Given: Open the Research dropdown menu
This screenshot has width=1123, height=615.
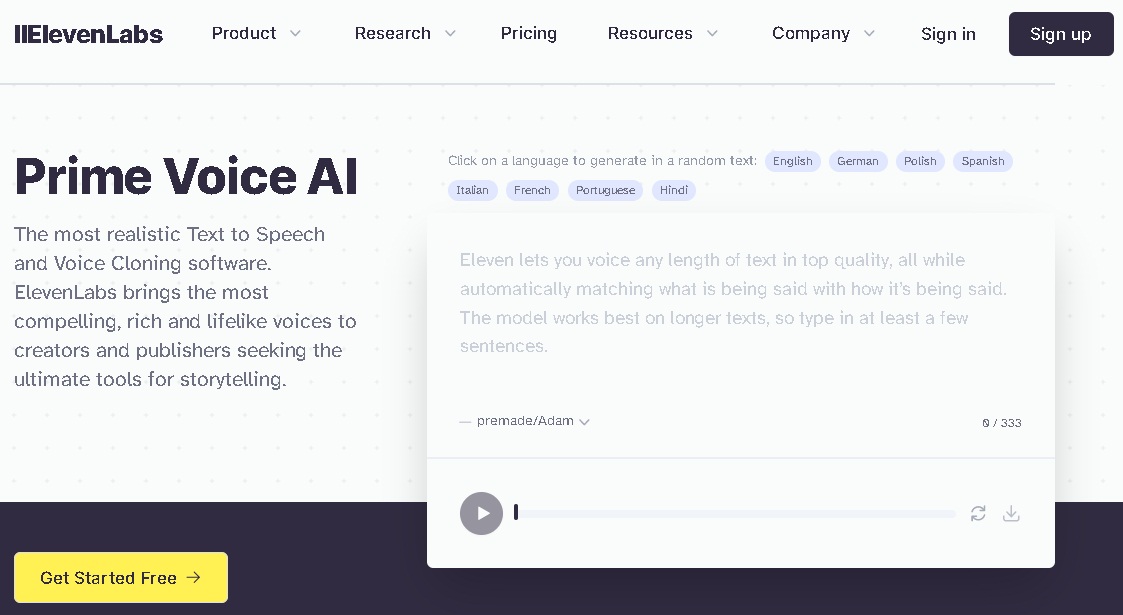Looking at the screenshot, I should [x=405, y=34].
